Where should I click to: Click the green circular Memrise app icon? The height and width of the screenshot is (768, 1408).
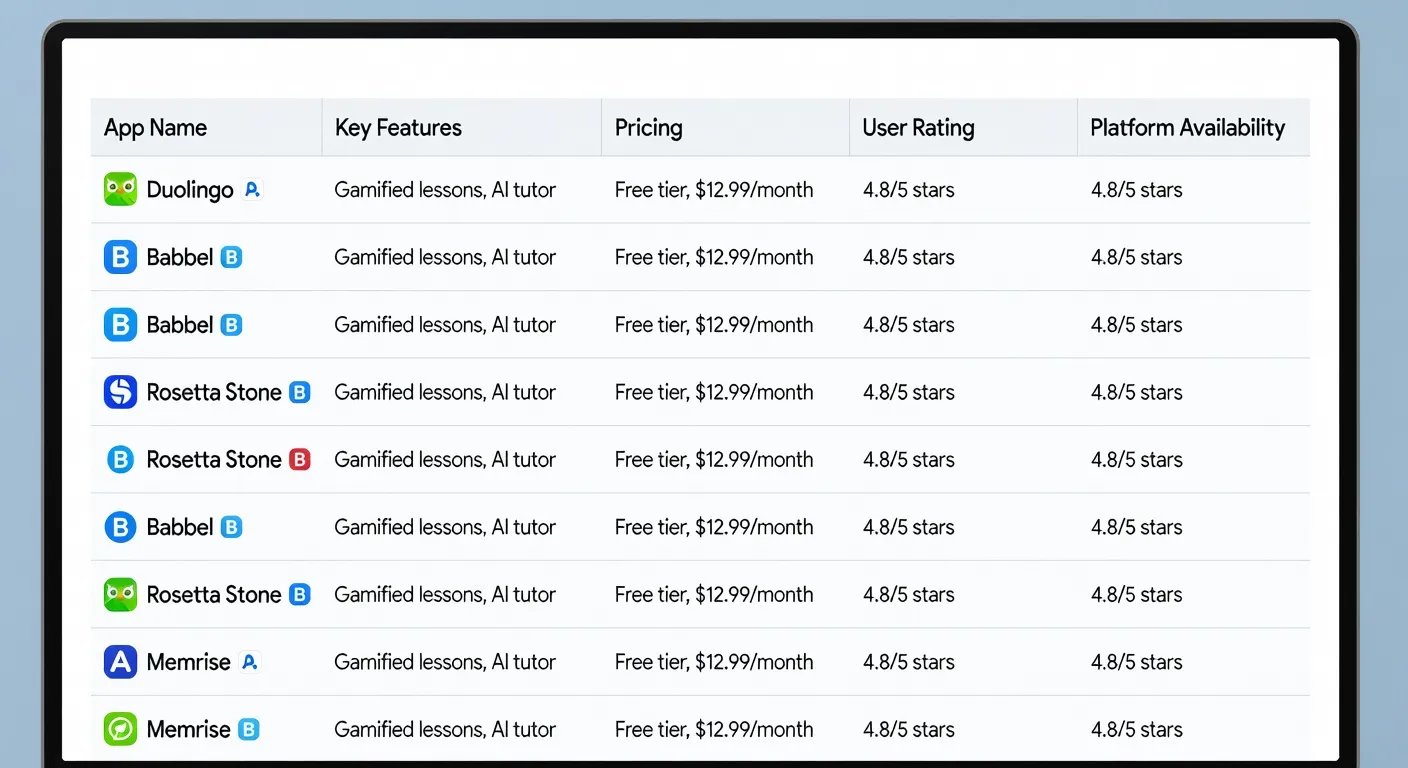(x=120, y=729)
